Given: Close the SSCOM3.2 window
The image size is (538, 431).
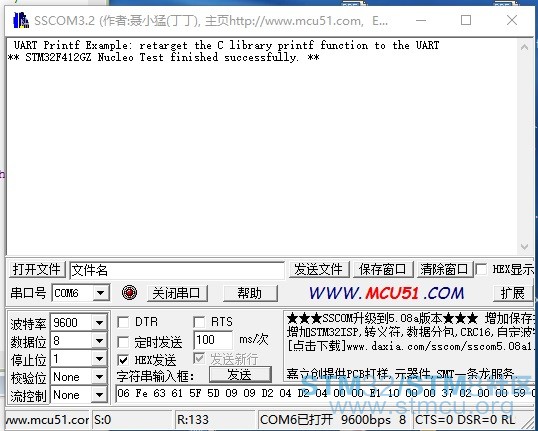Looking at the screenshot, I should (x=512, y=20).
